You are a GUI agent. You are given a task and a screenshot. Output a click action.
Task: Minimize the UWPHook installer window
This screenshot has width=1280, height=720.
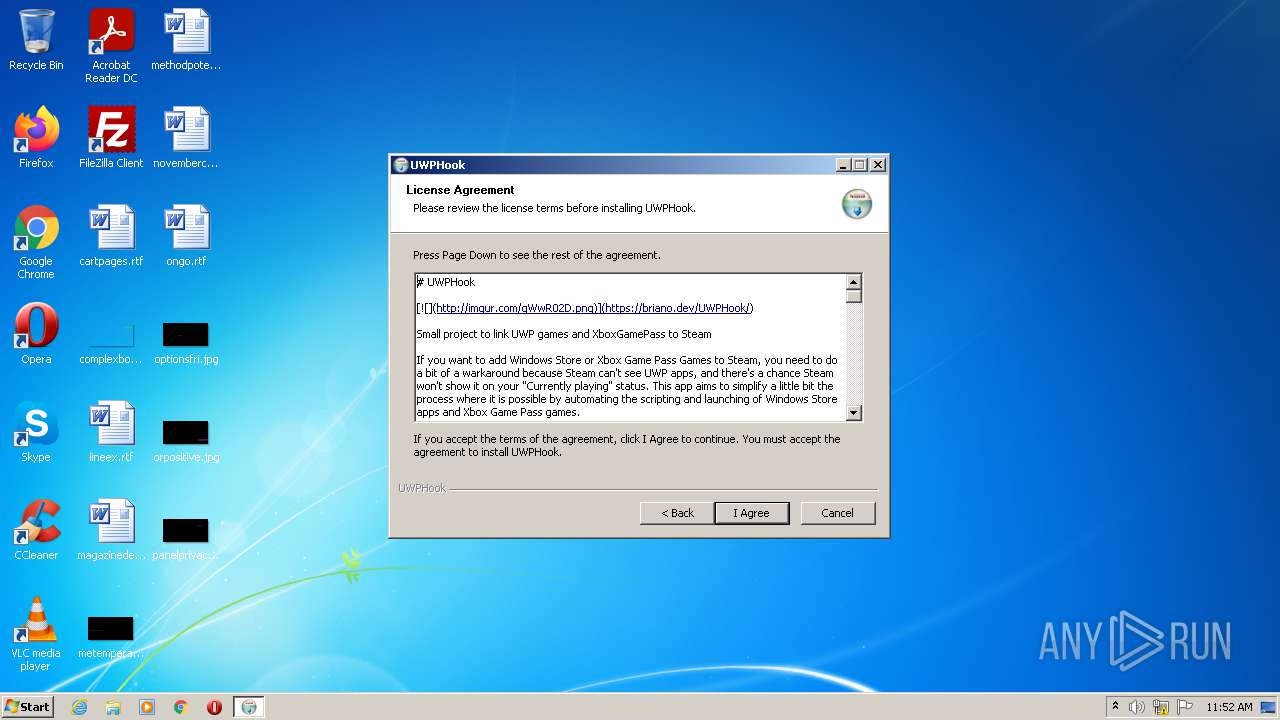click(x=843, y=165)
